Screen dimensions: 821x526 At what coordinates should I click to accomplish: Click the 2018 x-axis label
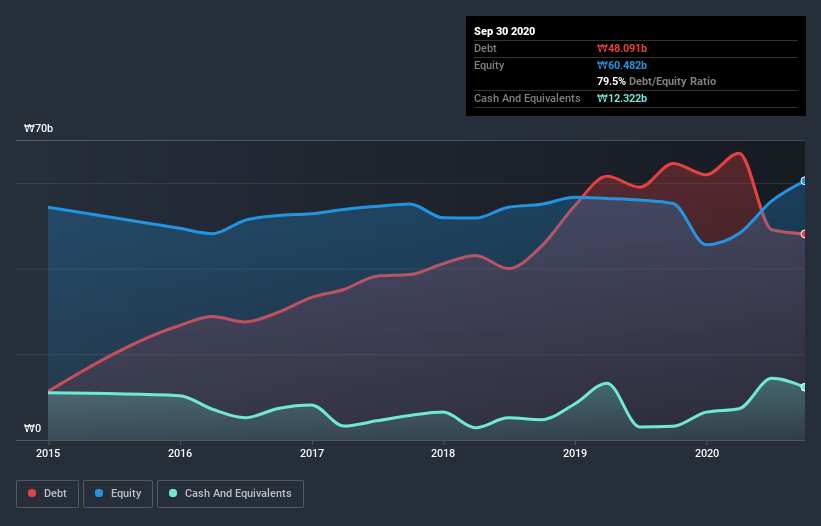click(443, 453)
